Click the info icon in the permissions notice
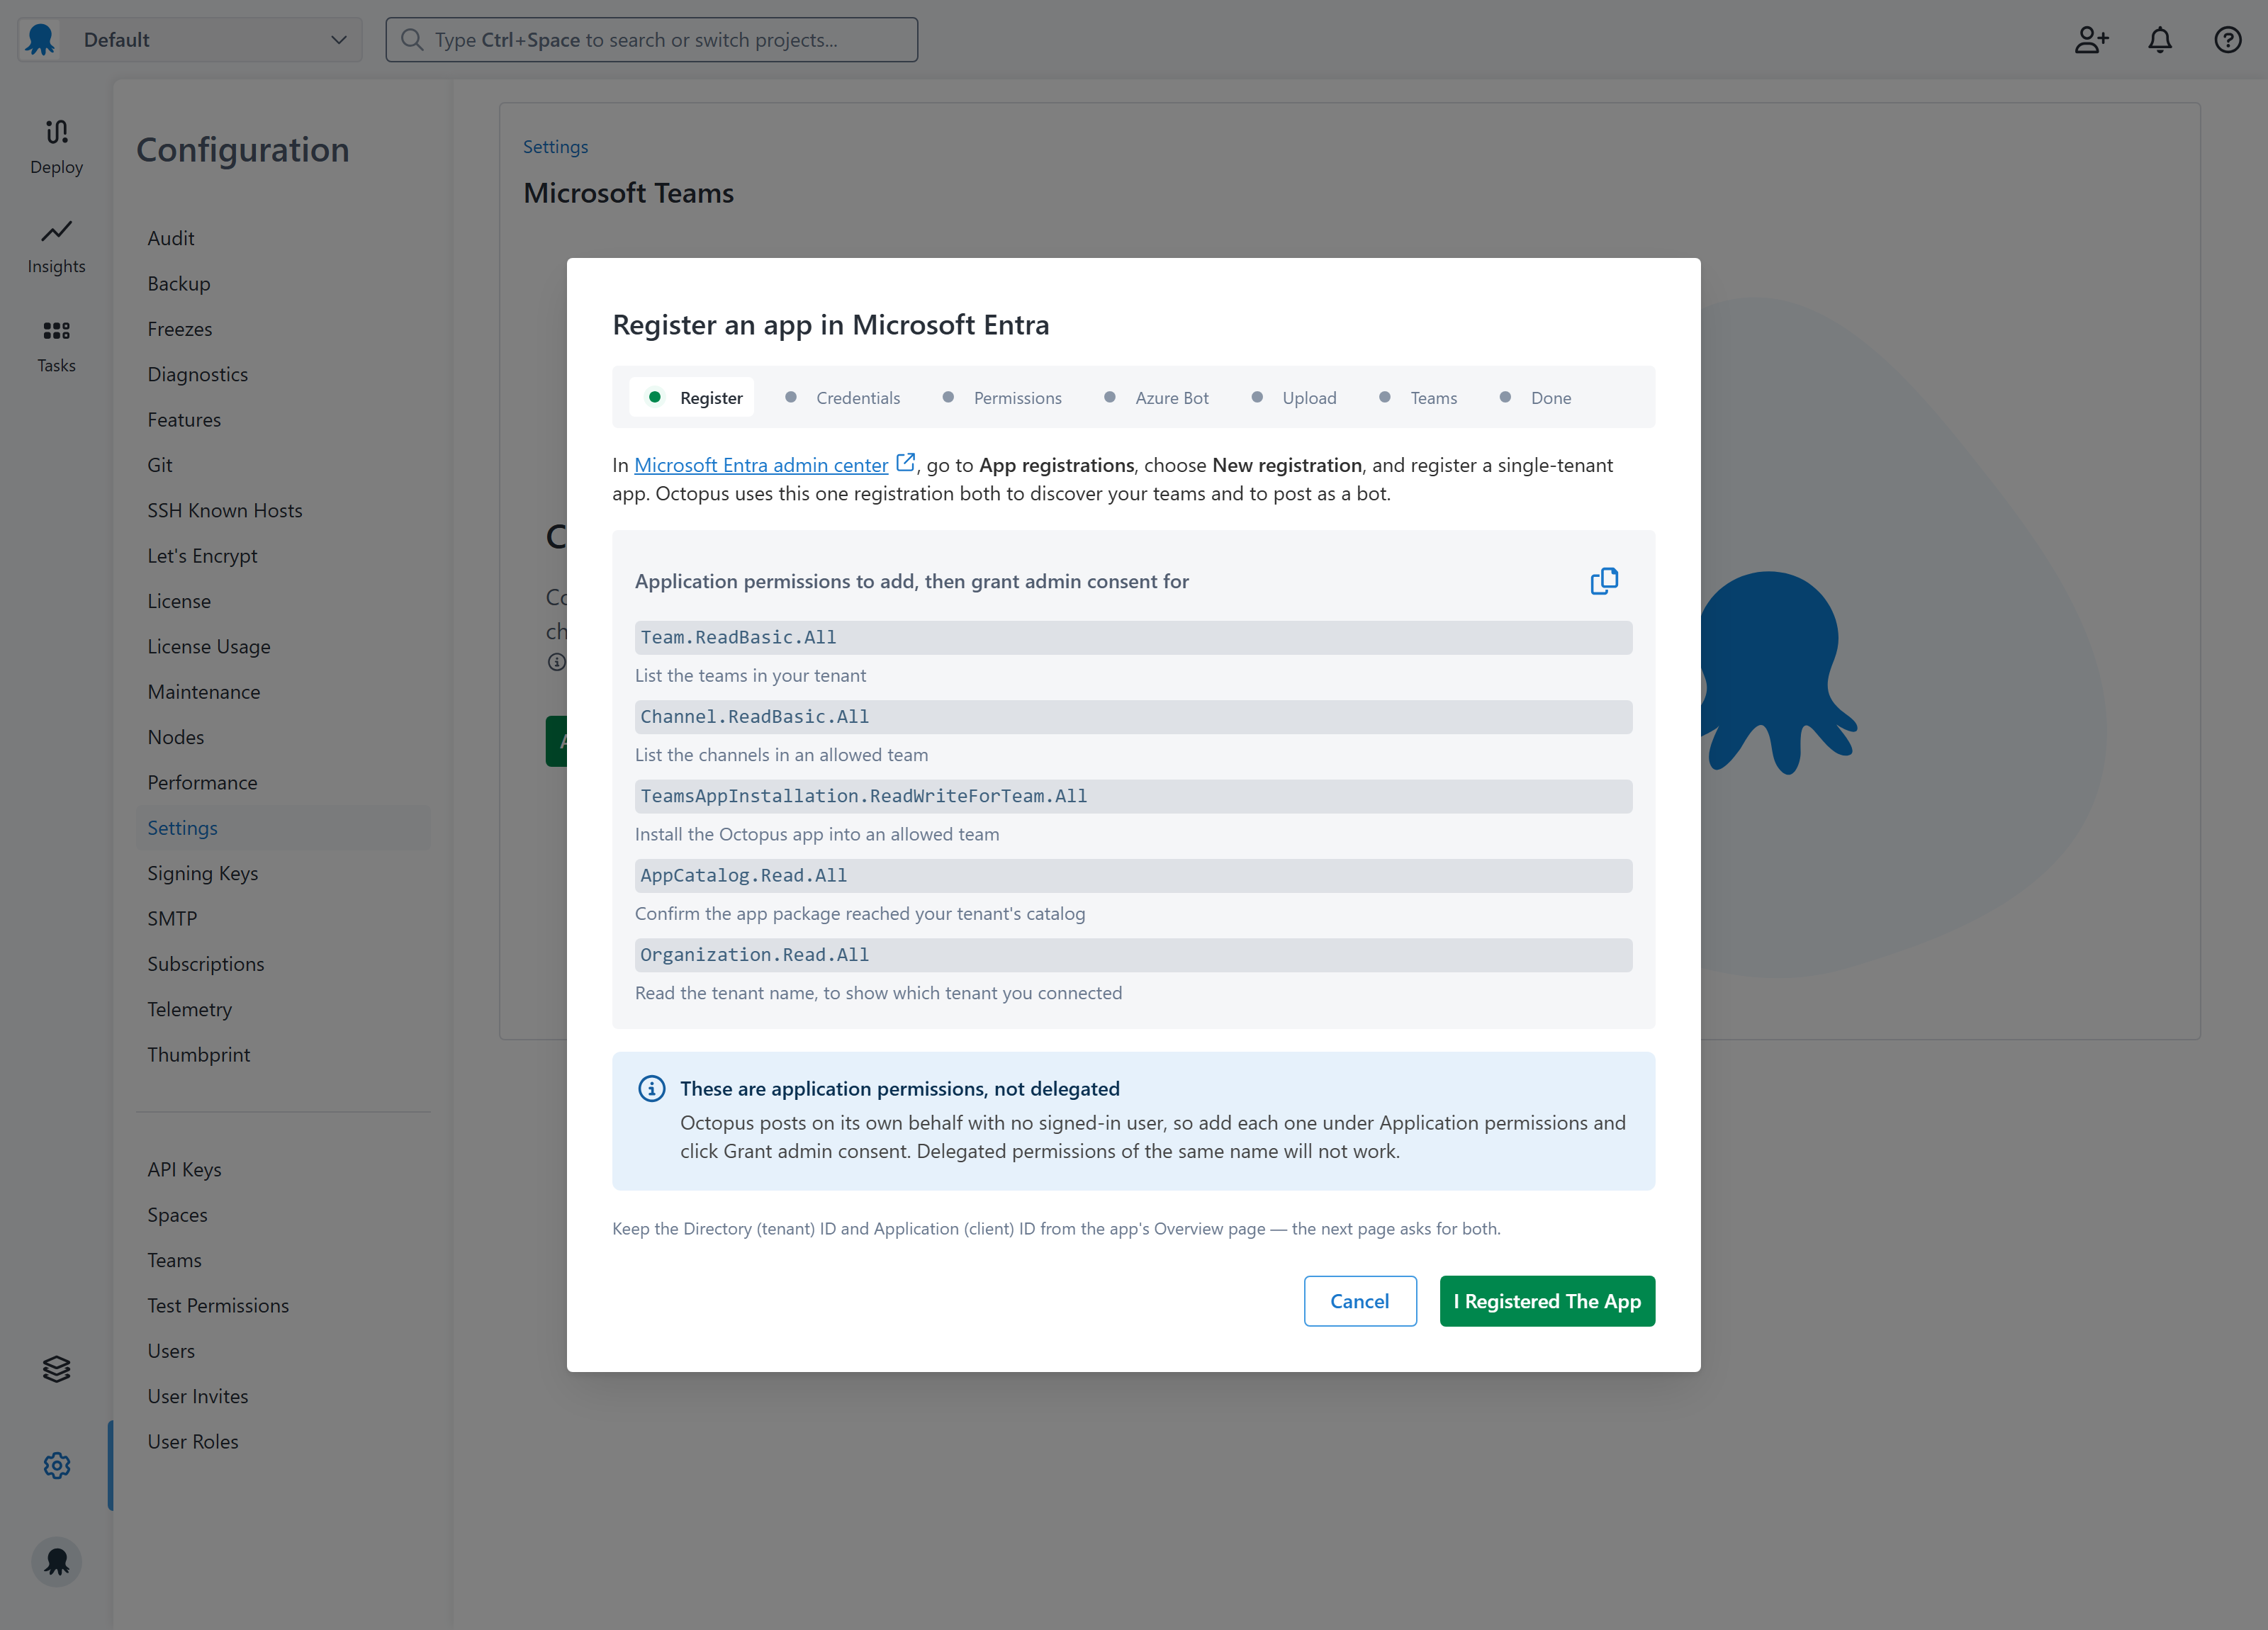The width and height of the screenshot is (2268, 1630). [x=652, y=1088]
